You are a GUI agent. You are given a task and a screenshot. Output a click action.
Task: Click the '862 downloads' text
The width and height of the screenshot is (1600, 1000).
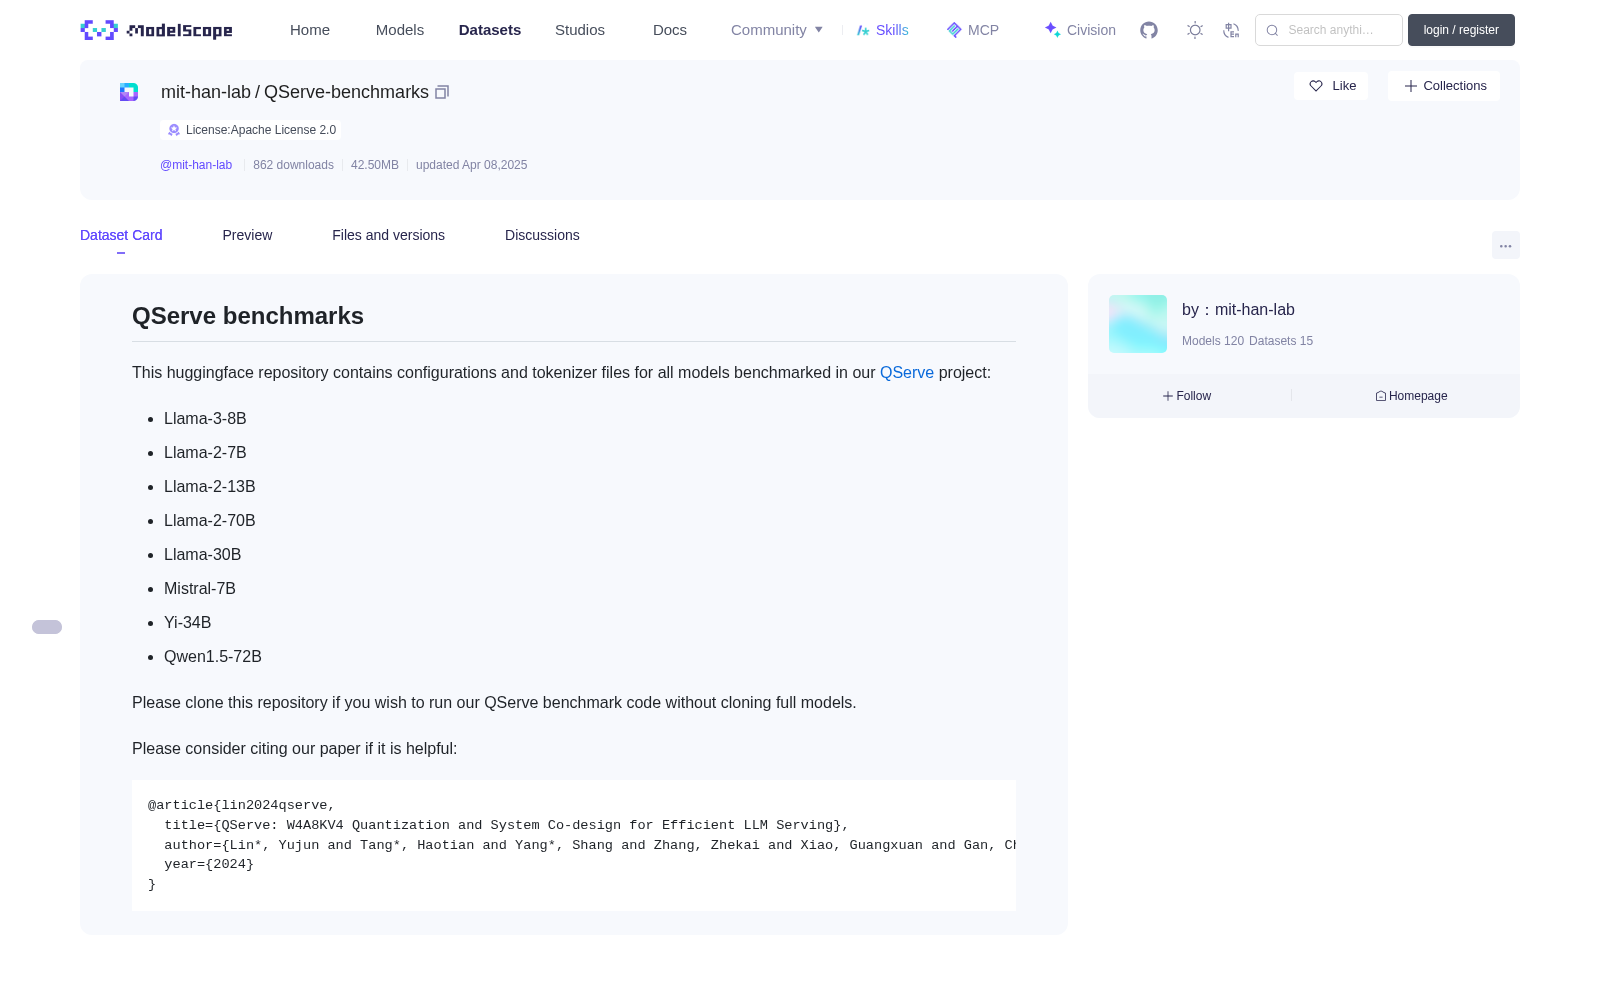point(293,165)
